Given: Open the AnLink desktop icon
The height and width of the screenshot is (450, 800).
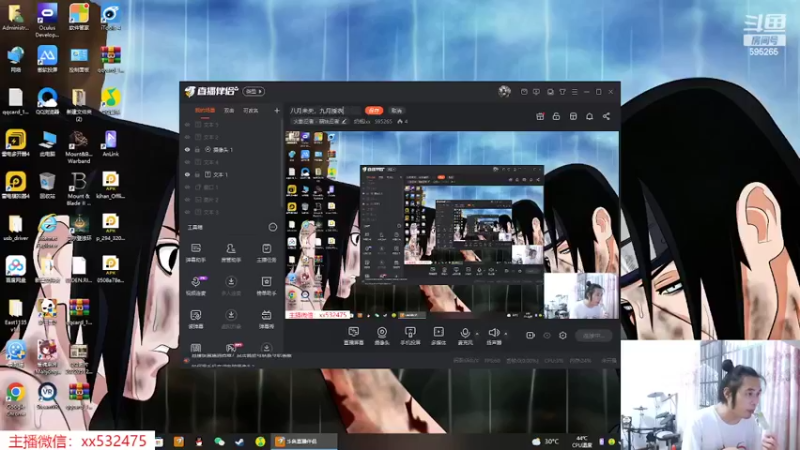Looking at the screenshot, I should (x=111, y=144).
